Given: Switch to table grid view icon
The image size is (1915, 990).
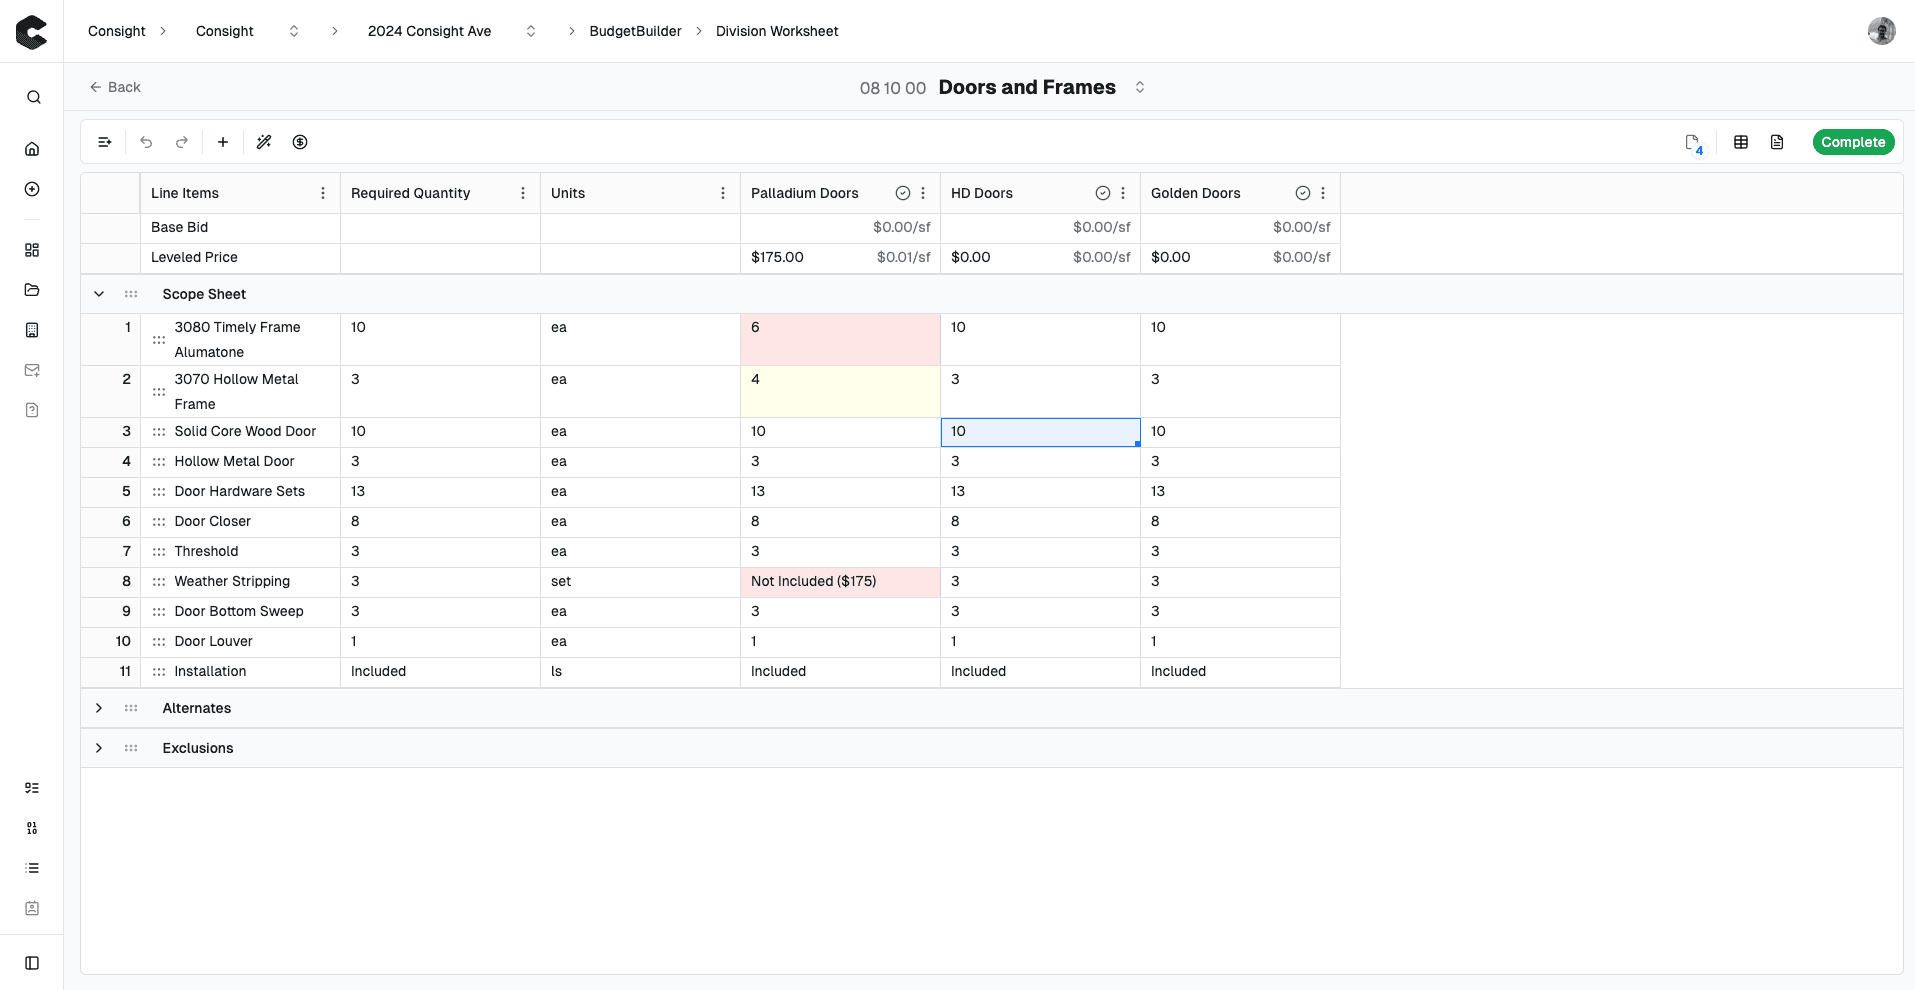Looking at the screenshot, I should 1741,142.
